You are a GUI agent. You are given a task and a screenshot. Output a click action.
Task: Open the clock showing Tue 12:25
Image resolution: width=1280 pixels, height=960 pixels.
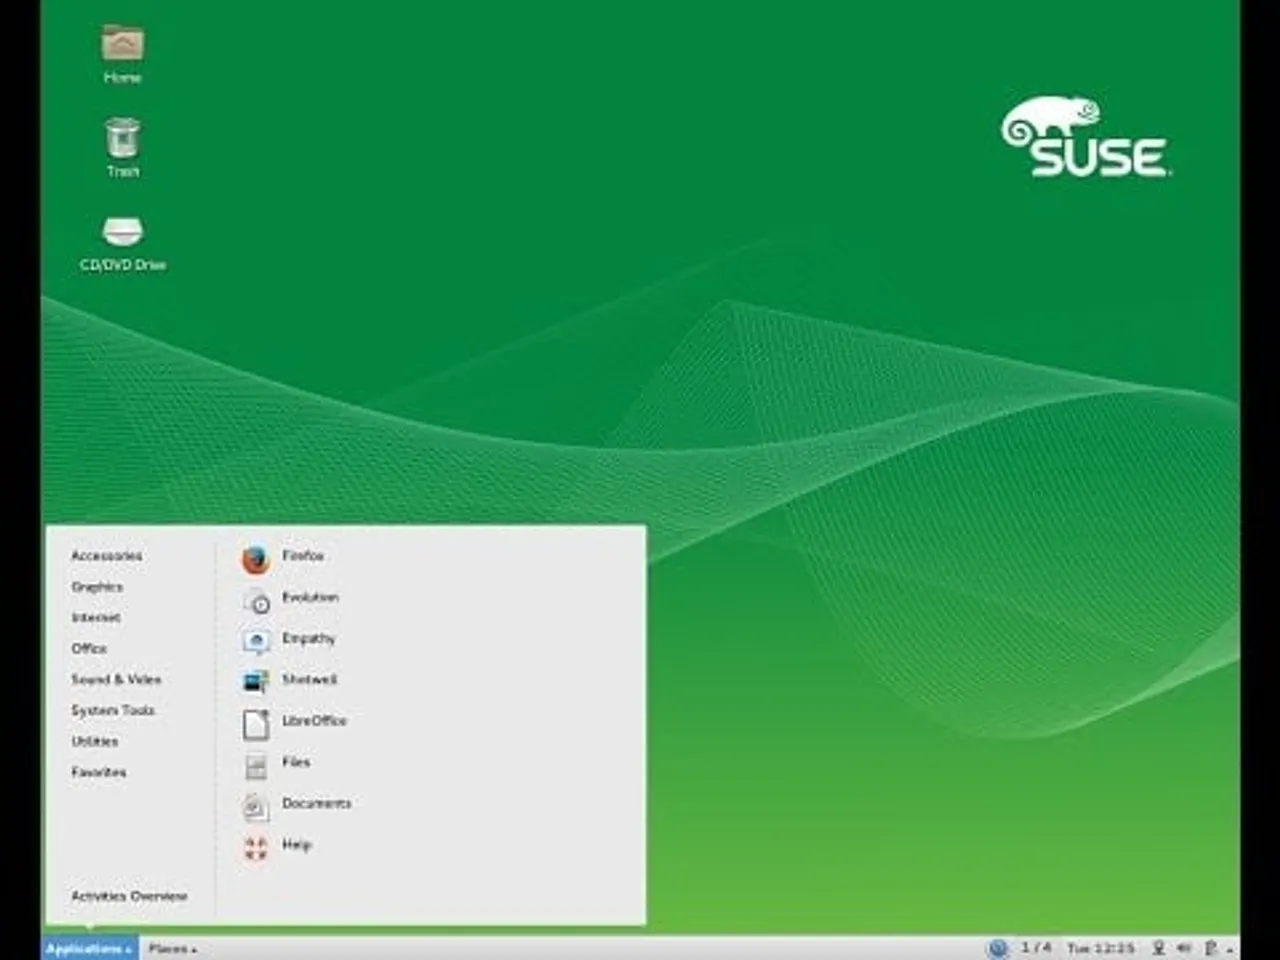coord(1100,948)
